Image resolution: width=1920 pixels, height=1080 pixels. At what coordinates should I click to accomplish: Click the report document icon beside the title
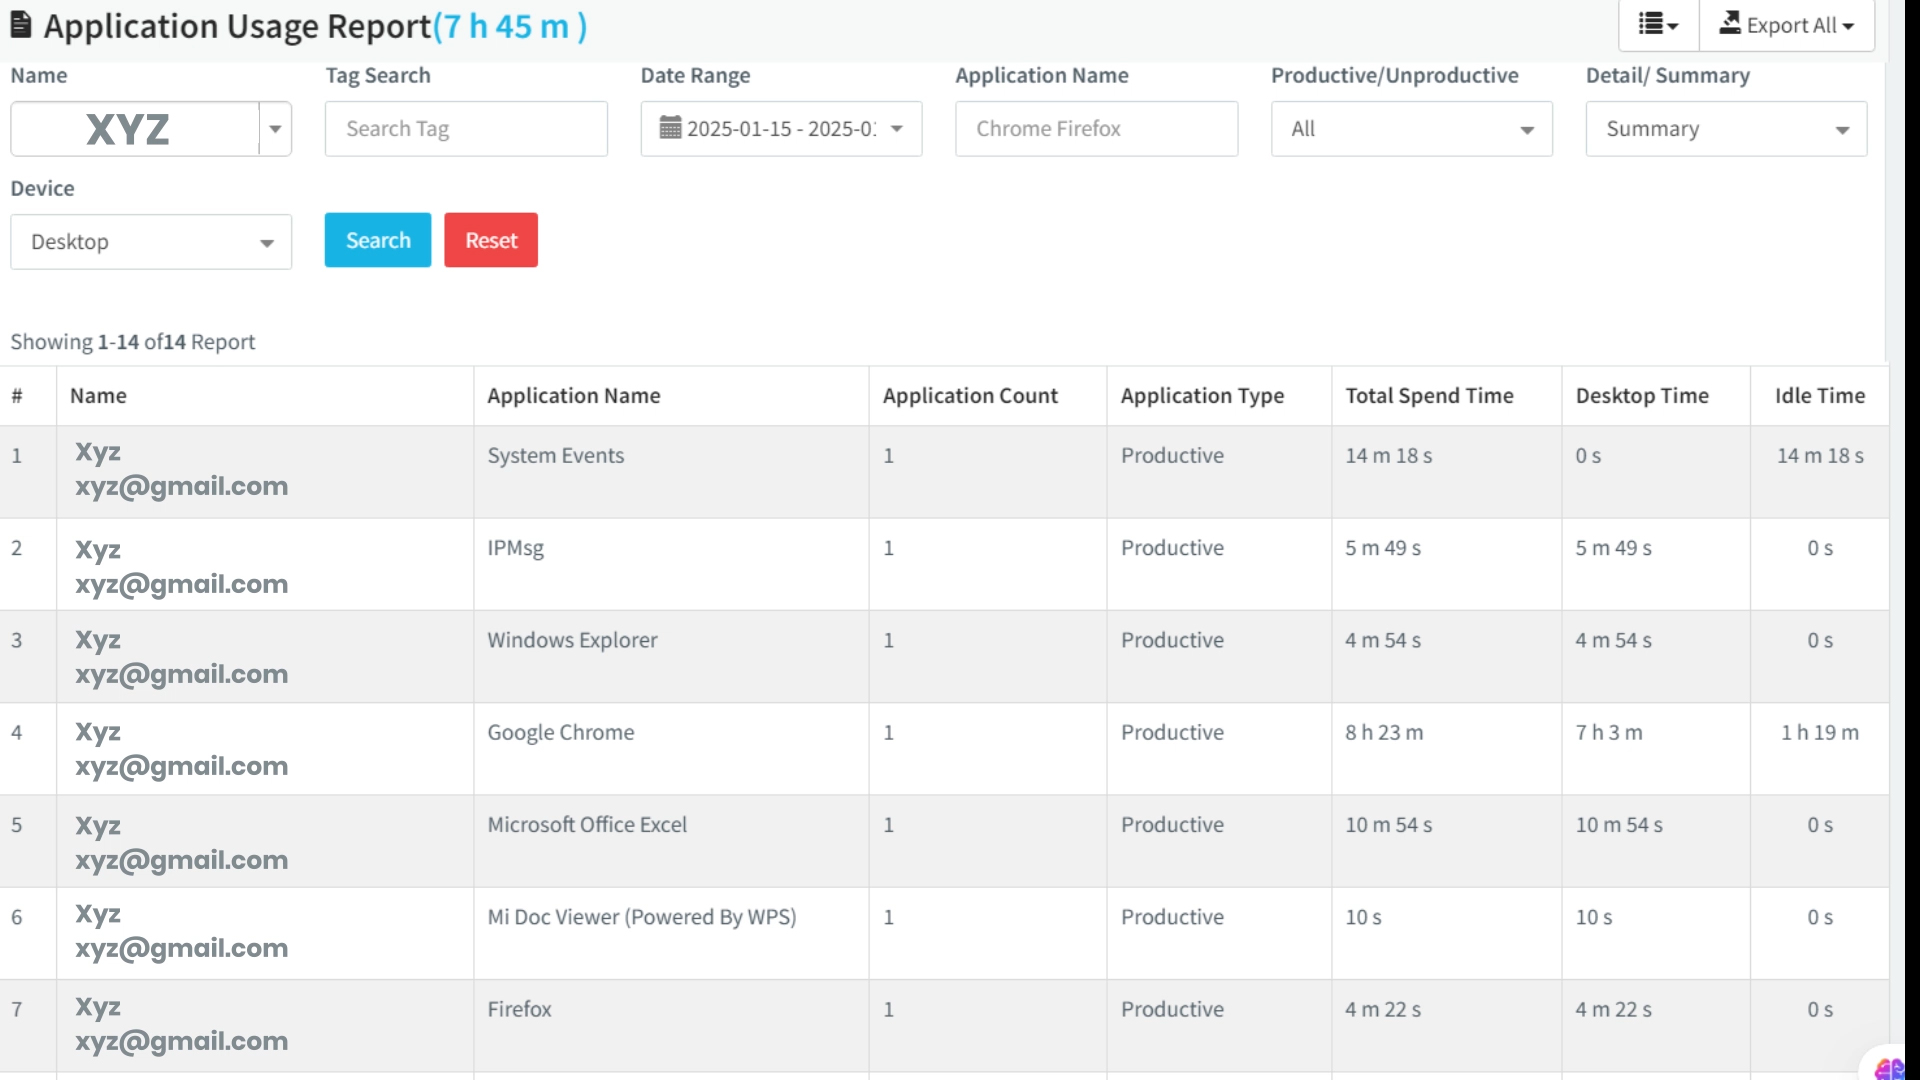click(21, 25)
